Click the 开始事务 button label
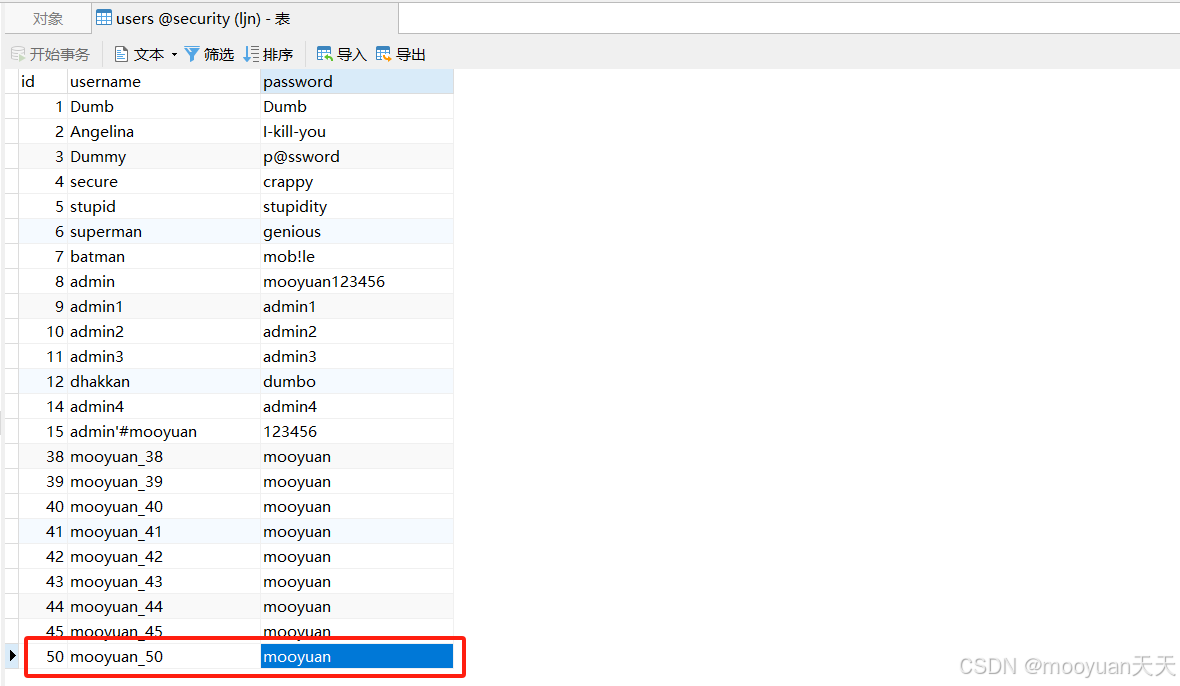 coord(59,54)
